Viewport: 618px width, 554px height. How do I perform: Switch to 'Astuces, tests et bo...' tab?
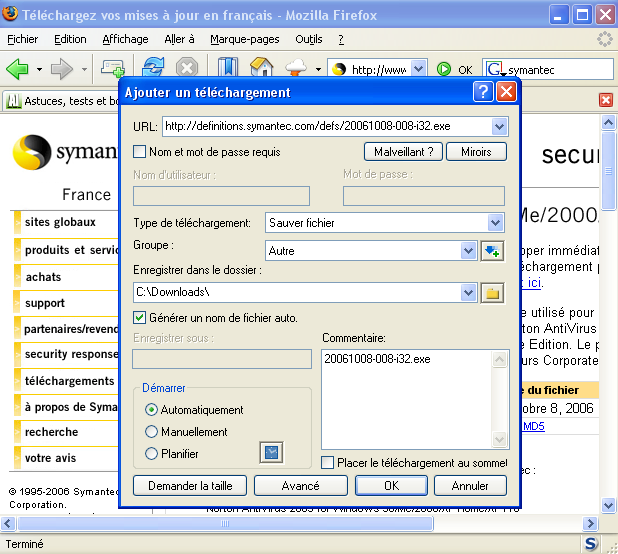coord(63,101)
